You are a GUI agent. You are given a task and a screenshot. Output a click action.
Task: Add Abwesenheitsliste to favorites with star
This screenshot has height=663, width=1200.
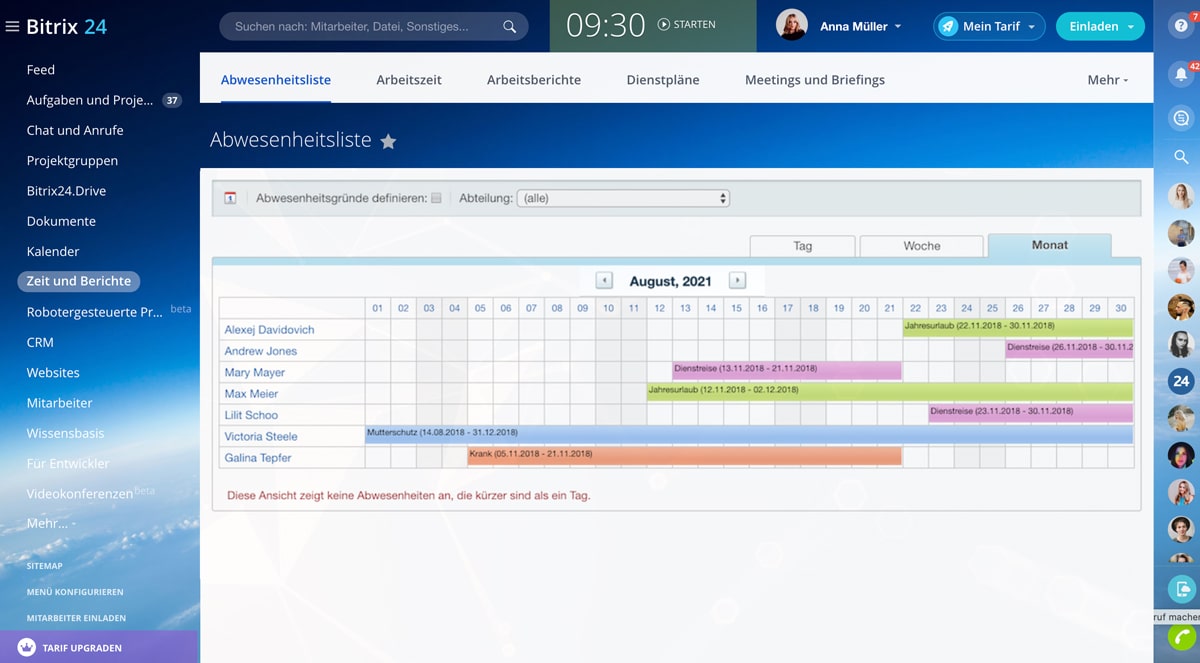pyautogui.click(x=388, y=142)
